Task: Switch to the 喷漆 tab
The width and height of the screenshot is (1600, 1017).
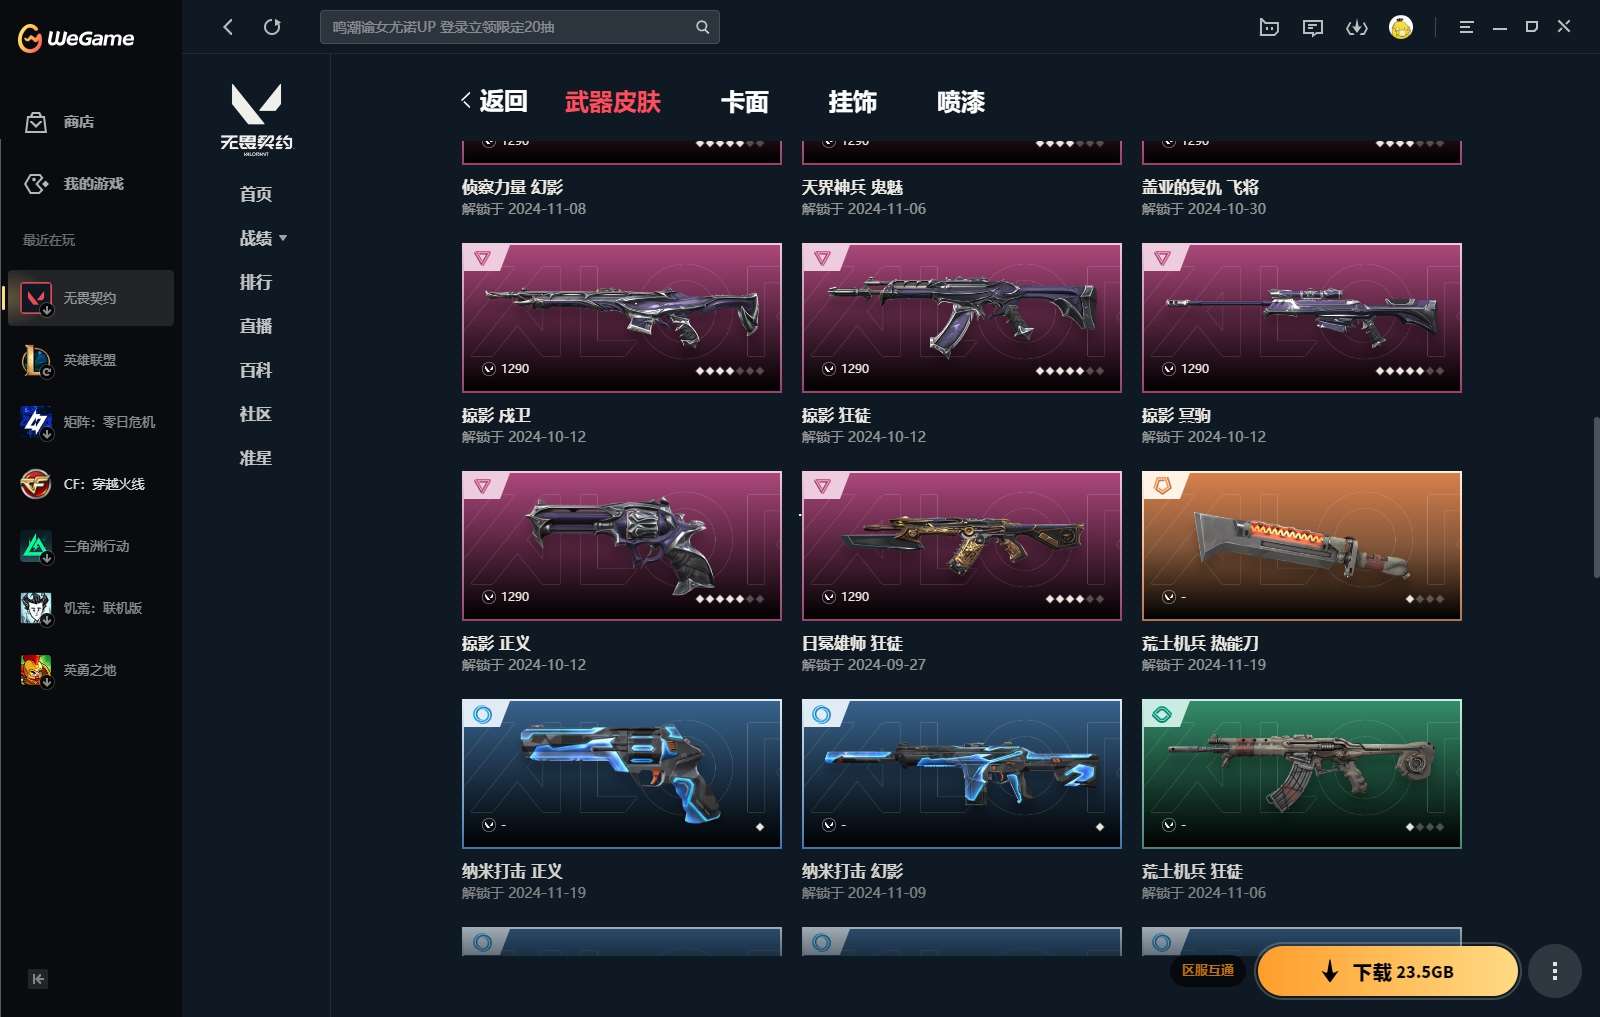Action: coord(961,102)
